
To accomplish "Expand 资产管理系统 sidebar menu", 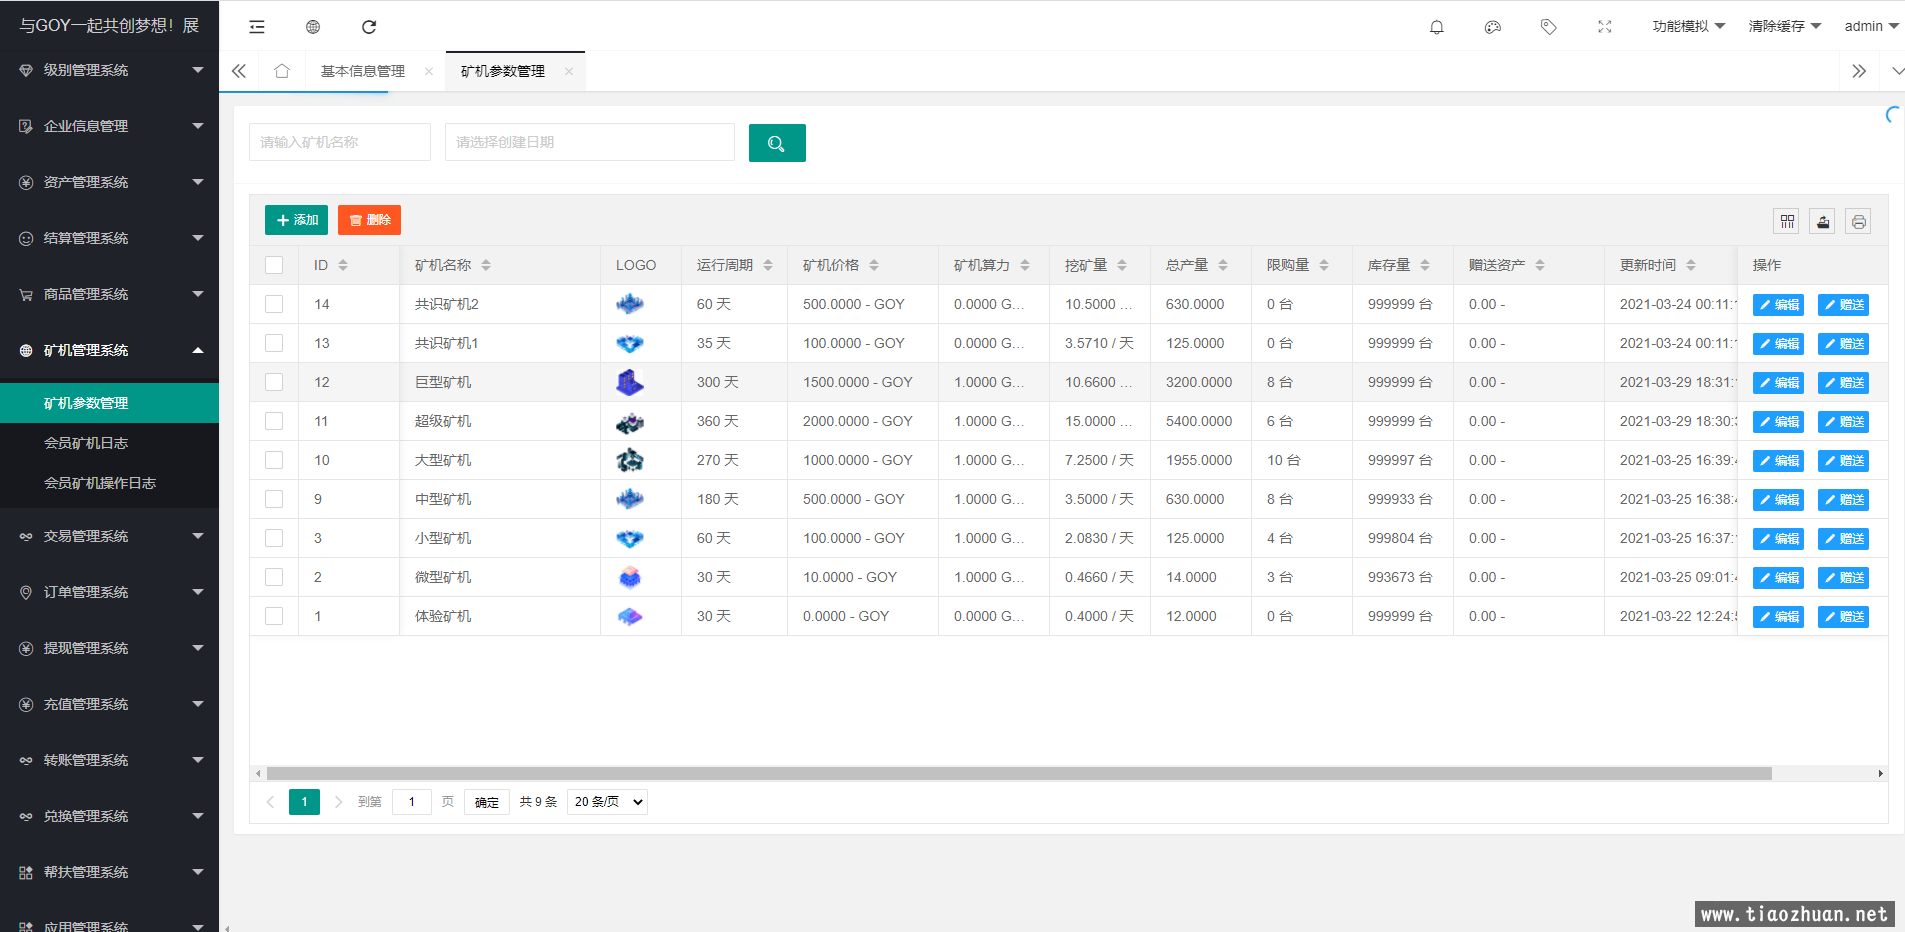I will 109,182.
